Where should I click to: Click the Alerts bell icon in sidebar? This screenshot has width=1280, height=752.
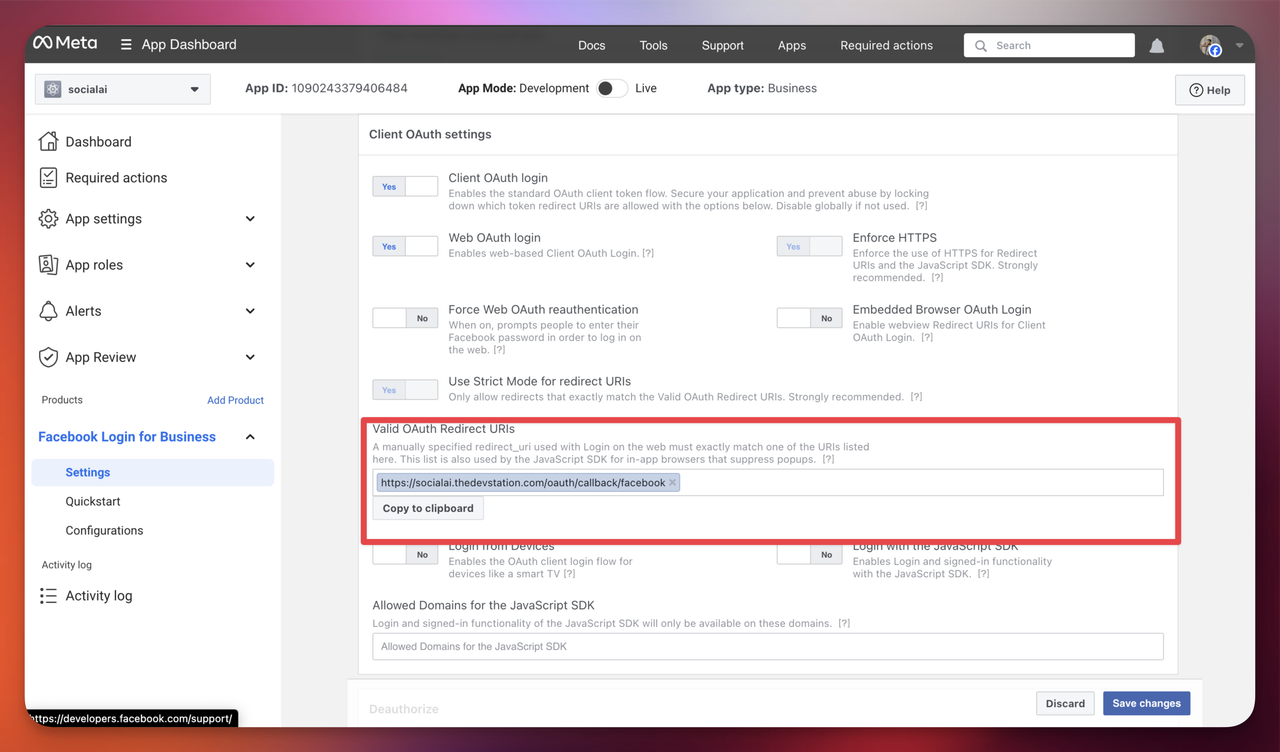[48, 310]
